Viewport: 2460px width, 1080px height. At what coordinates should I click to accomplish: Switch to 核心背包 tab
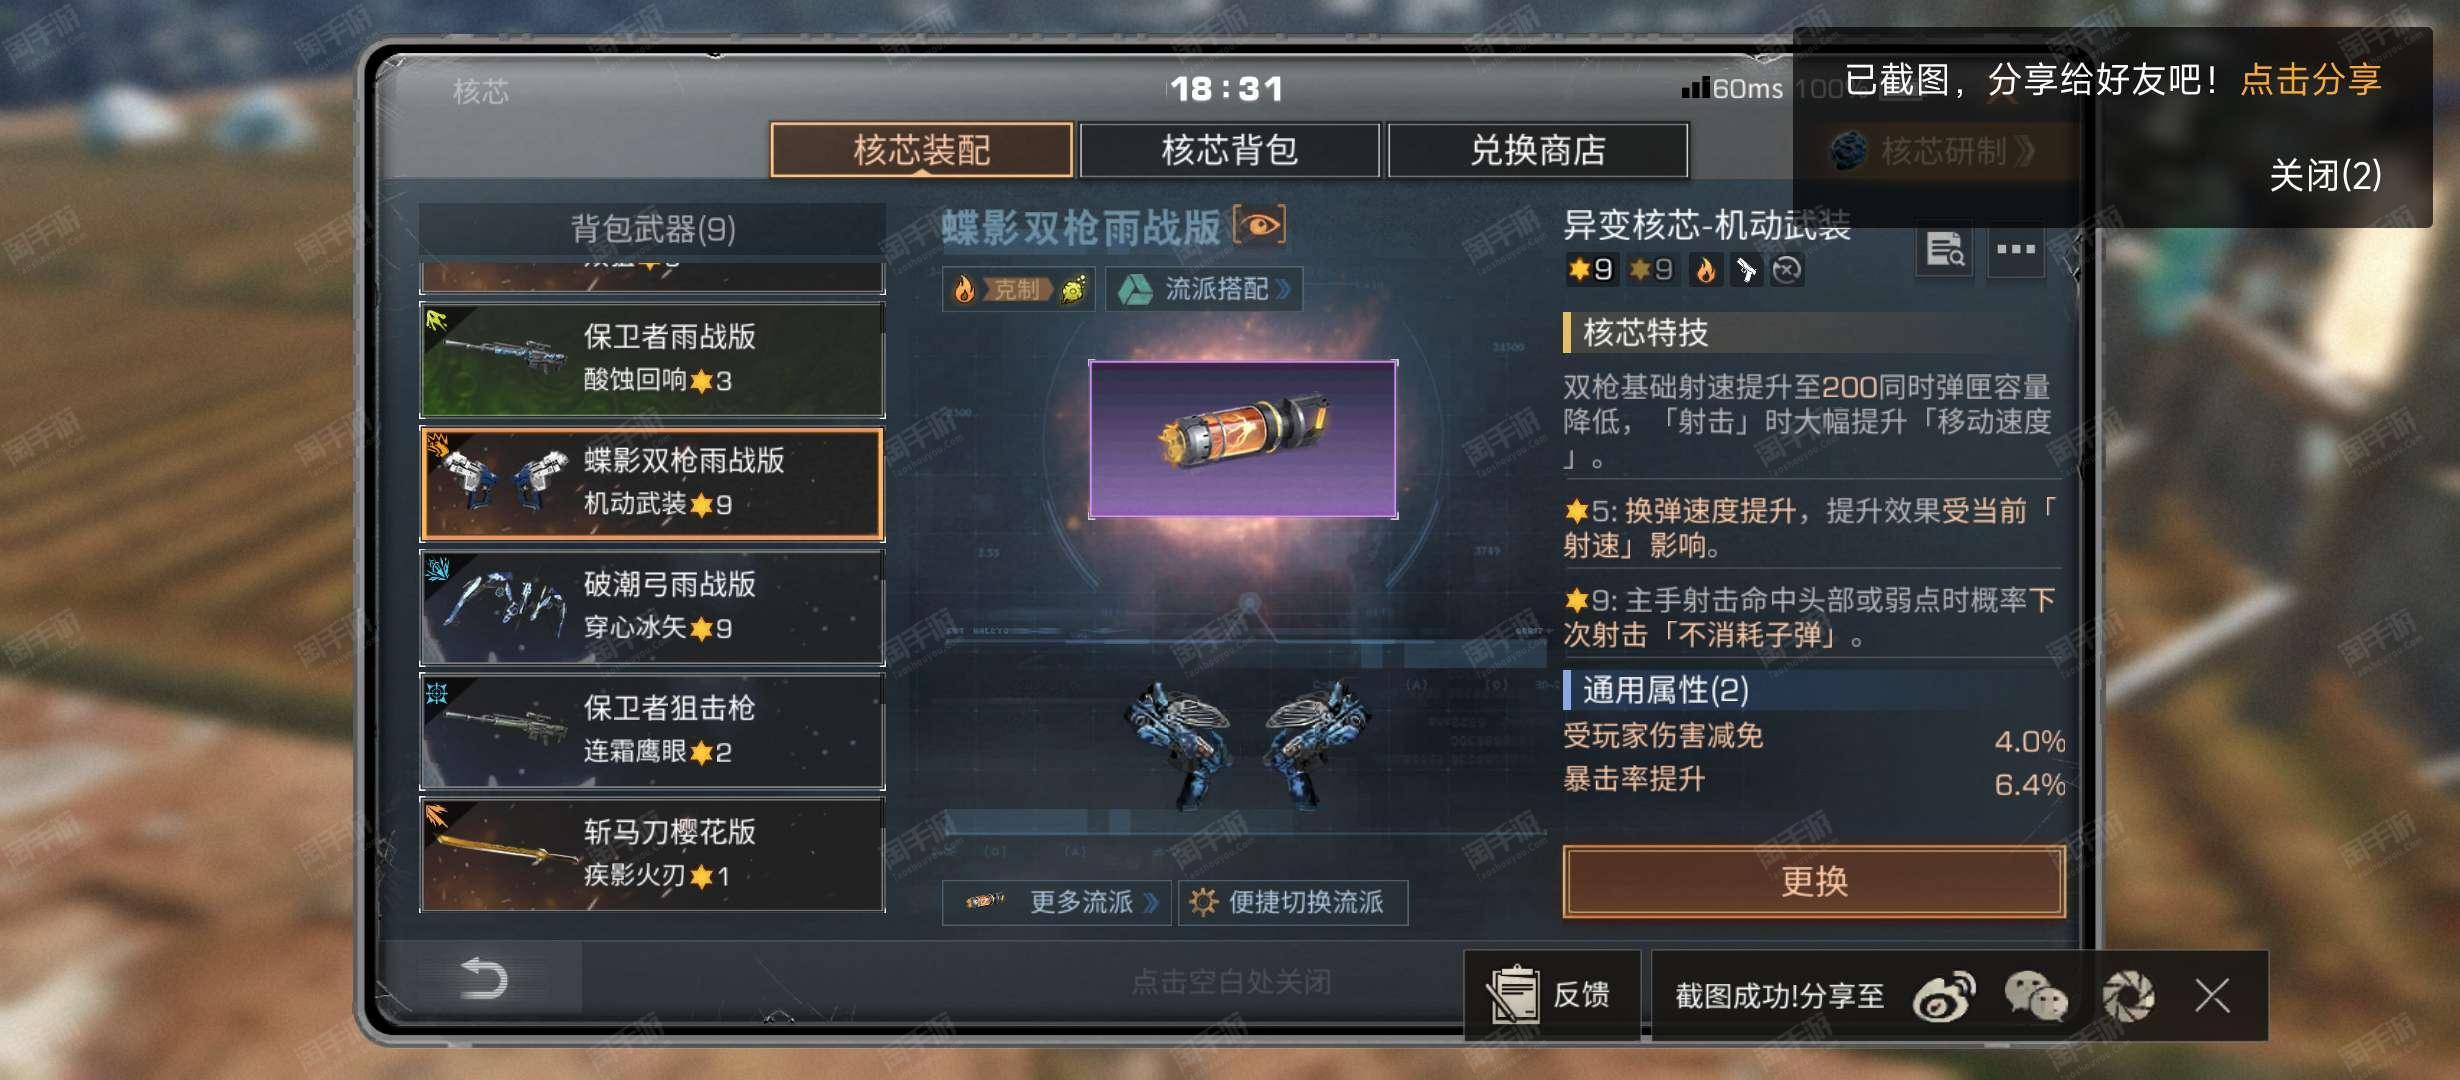(x=1230, y=150)
